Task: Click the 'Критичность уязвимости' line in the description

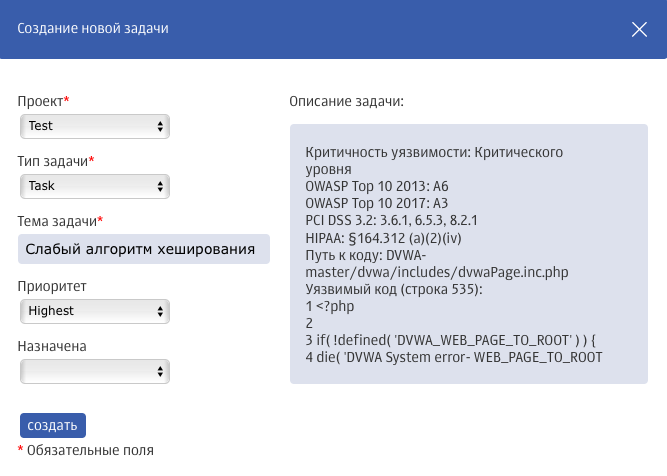Action: click(434, 152)
